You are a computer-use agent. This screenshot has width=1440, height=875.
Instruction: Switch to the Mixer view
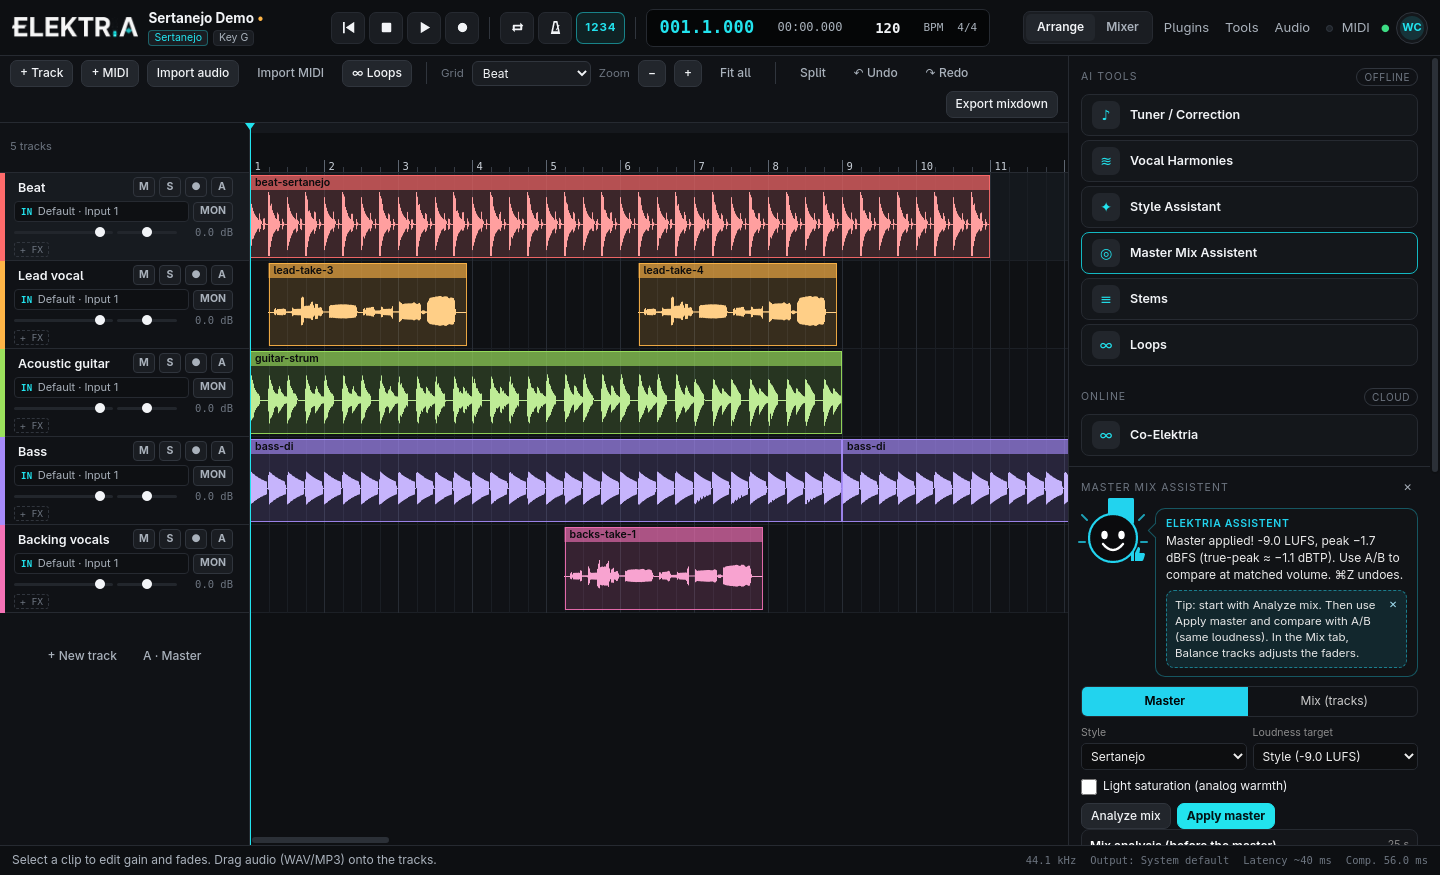tap(1122, 27)
